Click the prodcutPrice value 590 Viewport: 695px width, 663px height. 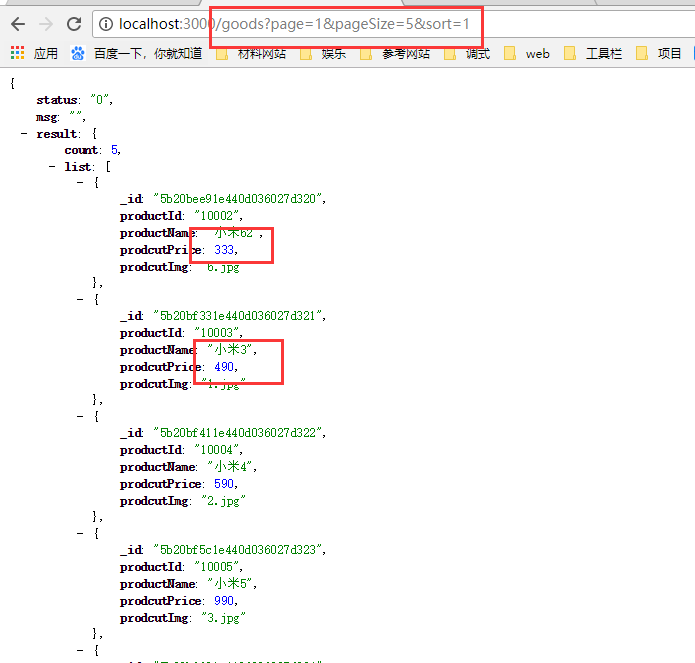coord(224,484)
